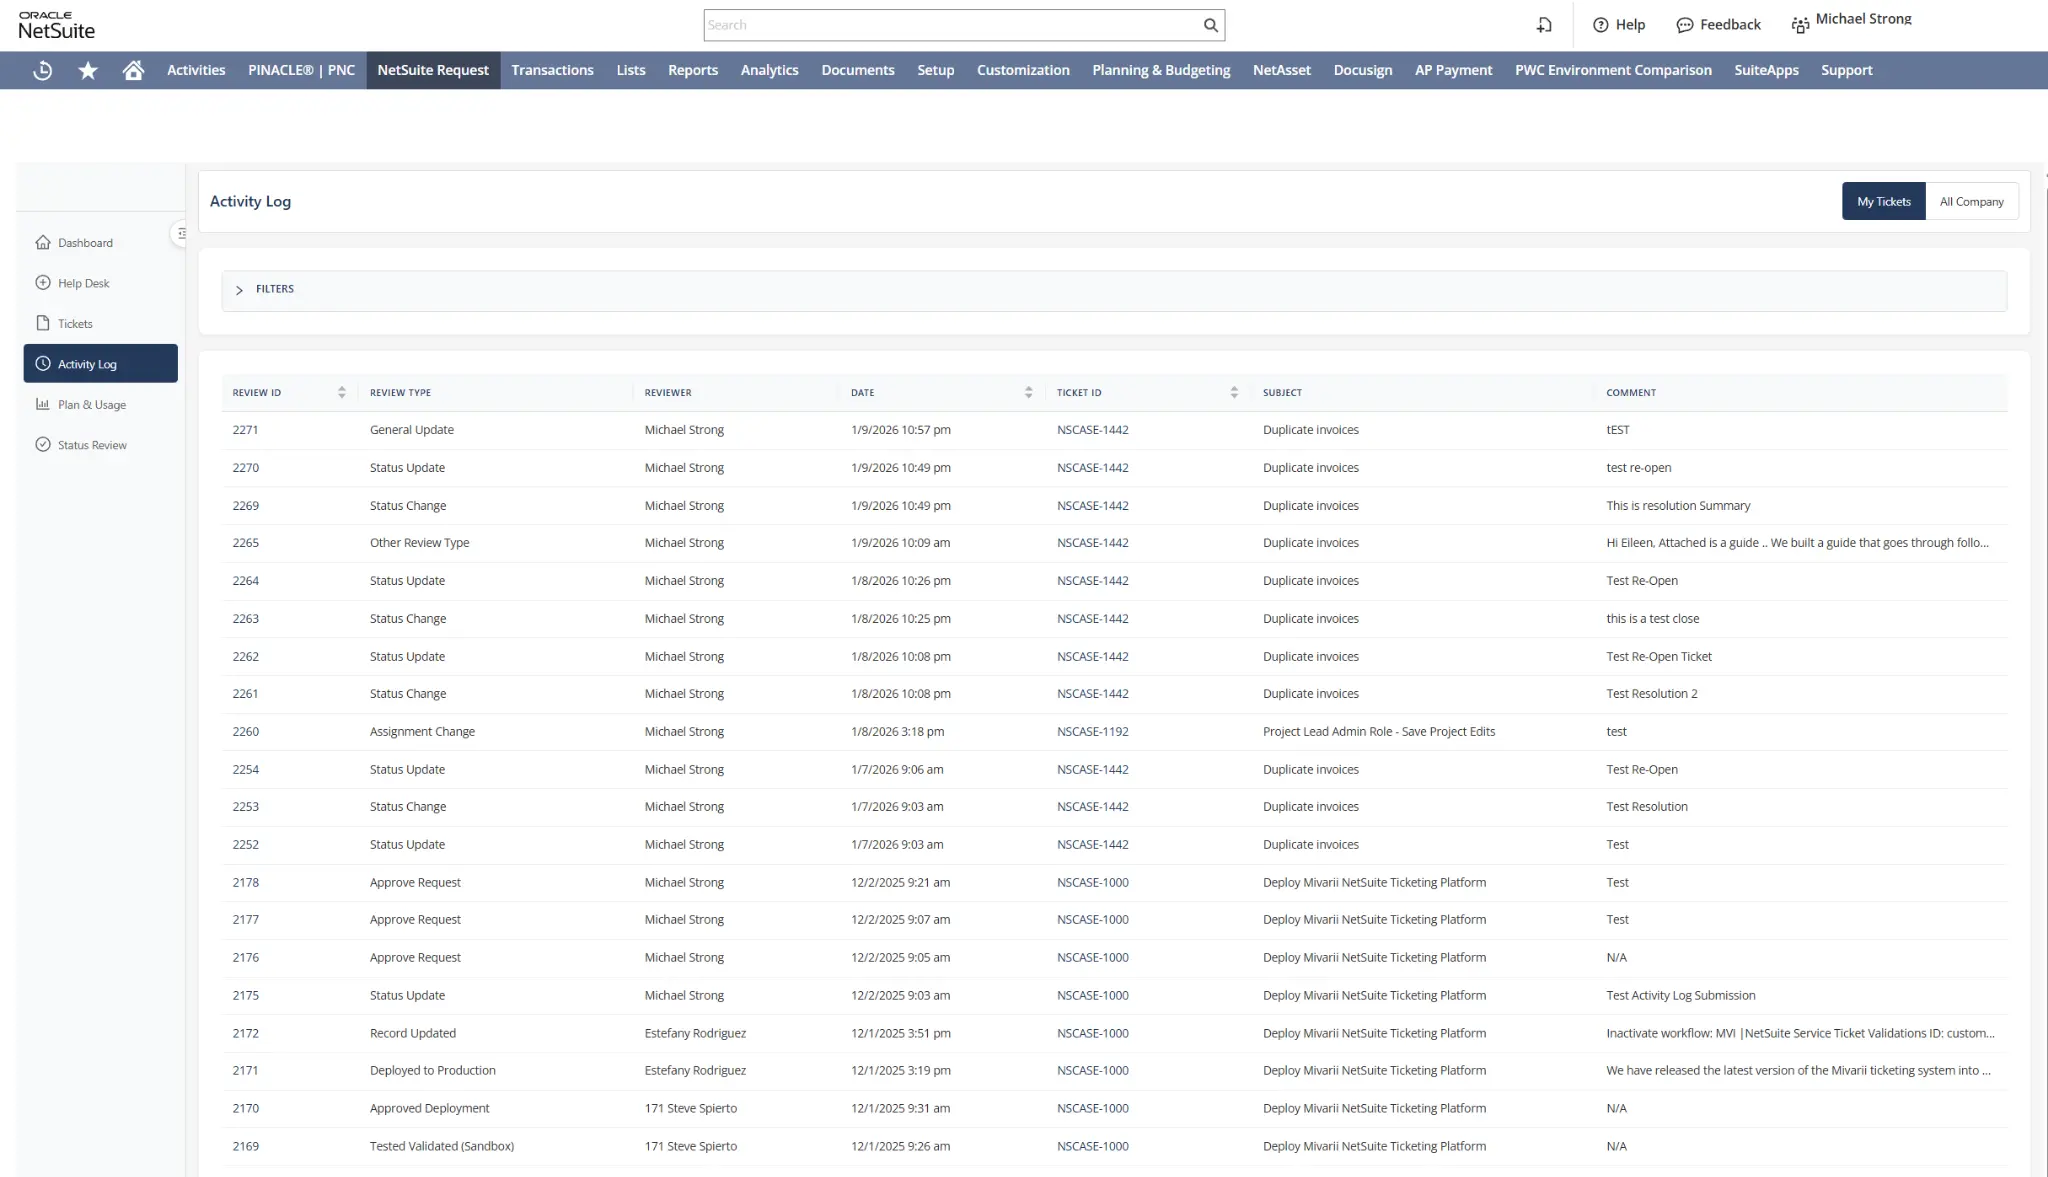
Task: Open the Reports menu
Action: 693,70
